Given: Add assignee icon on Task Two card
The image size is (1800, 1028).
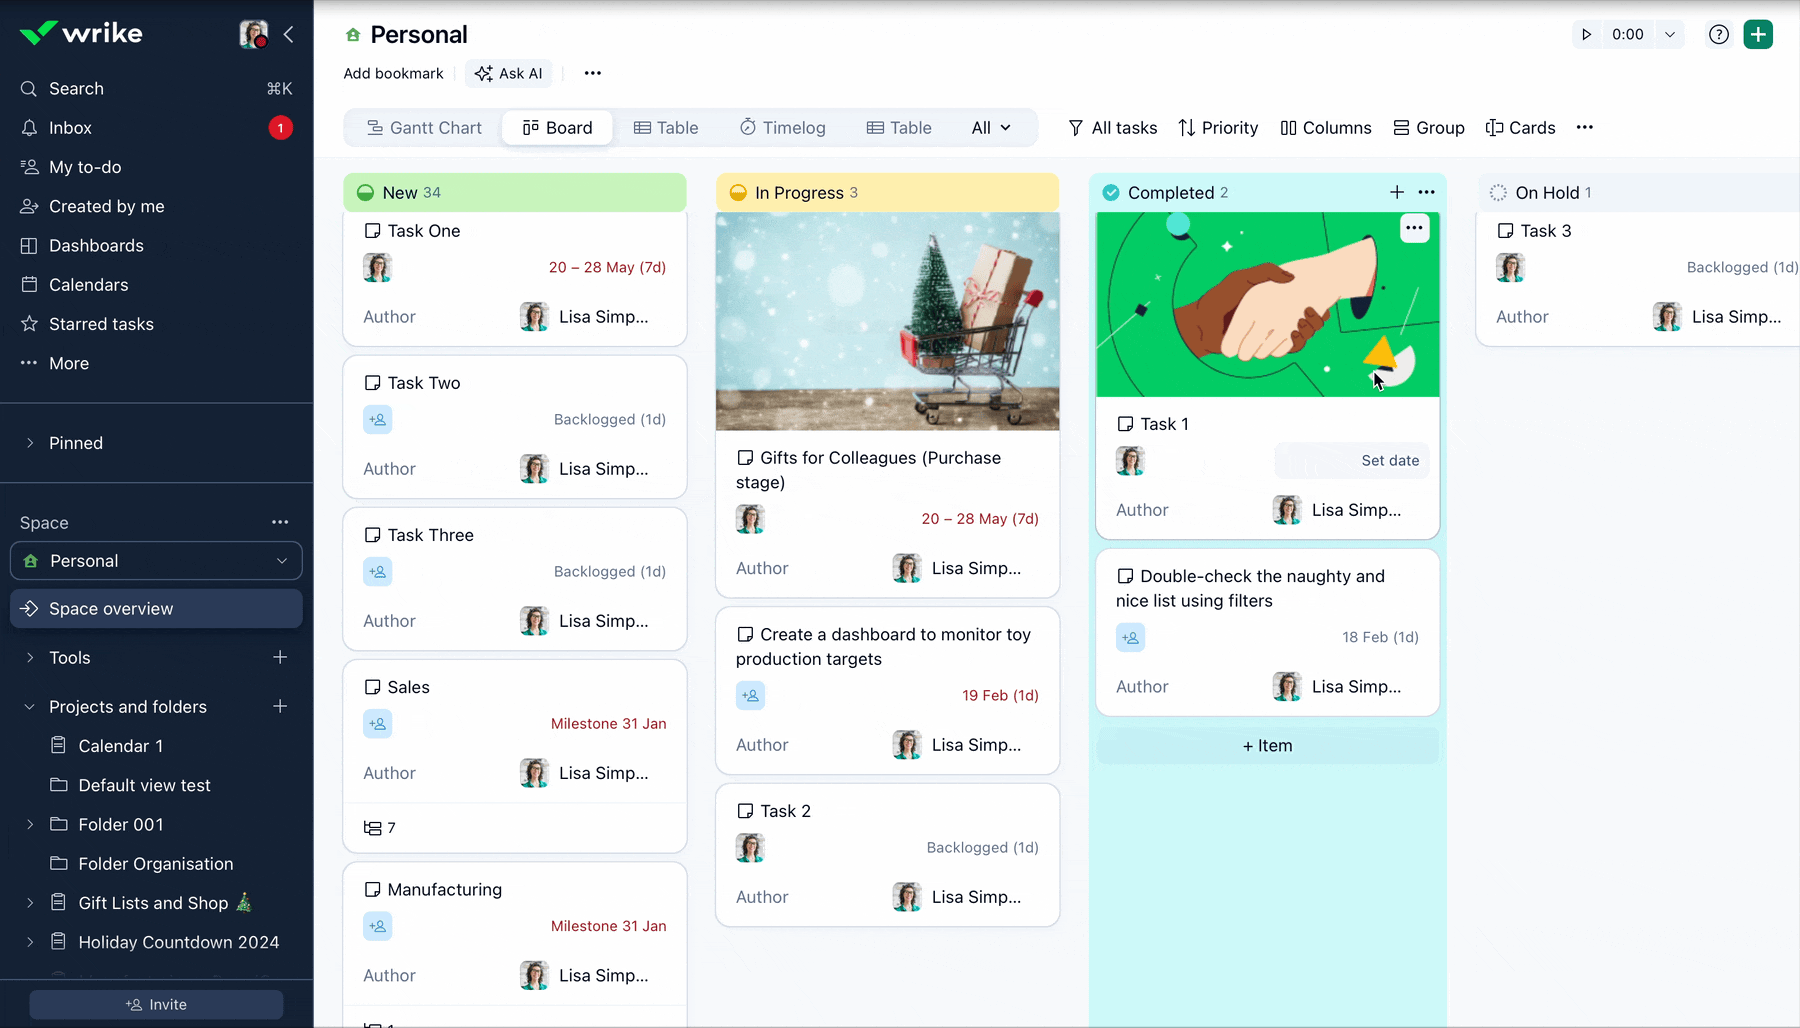Looking at the screenshot, I should coord(378,420).
